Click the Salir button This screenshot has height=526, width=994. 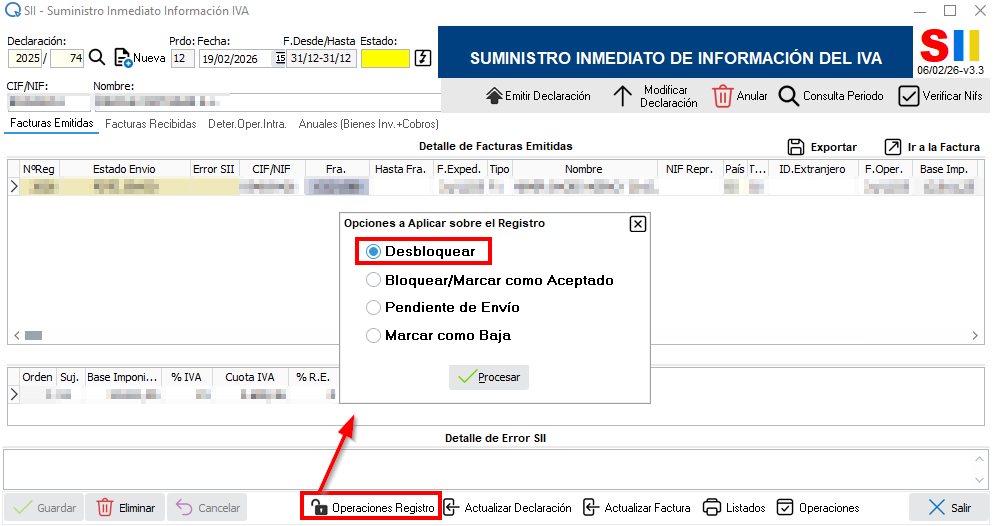pos(948,508)
